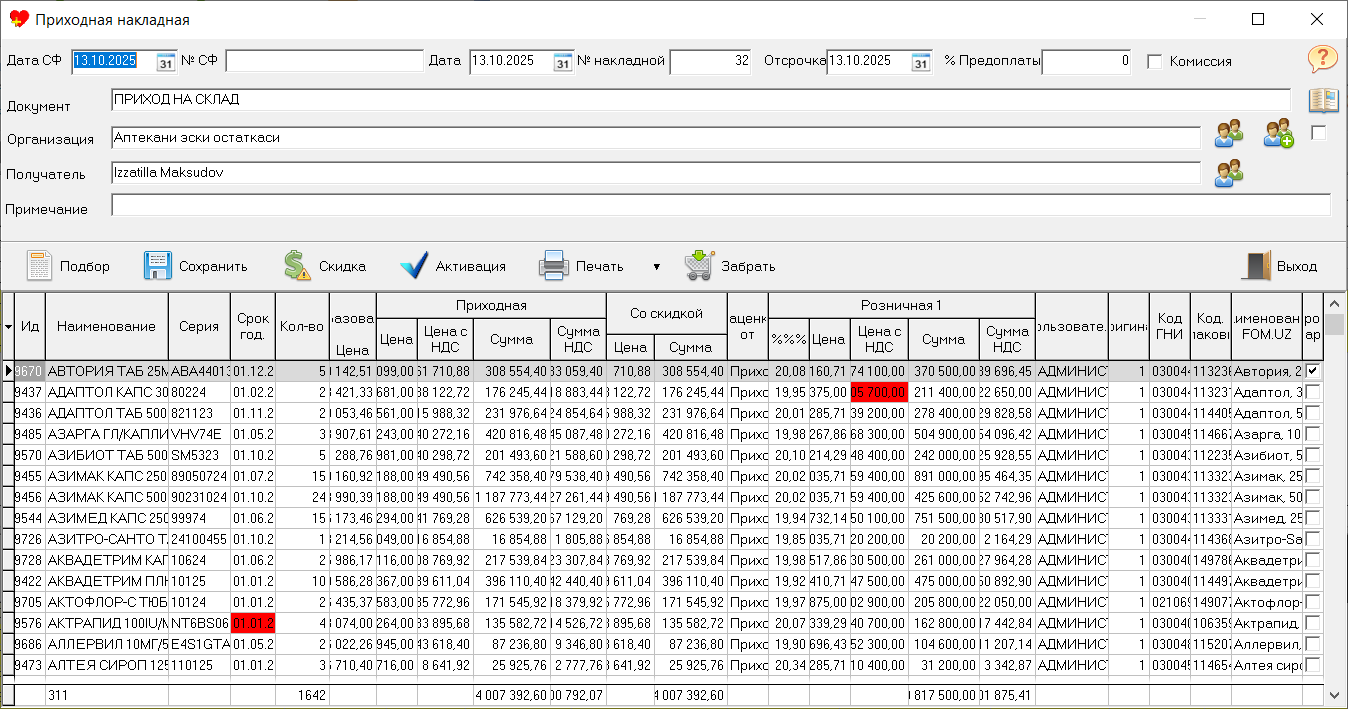Screen dimensions: 1348x709
Task: Open the document reference book icon
Action: 1323,100
